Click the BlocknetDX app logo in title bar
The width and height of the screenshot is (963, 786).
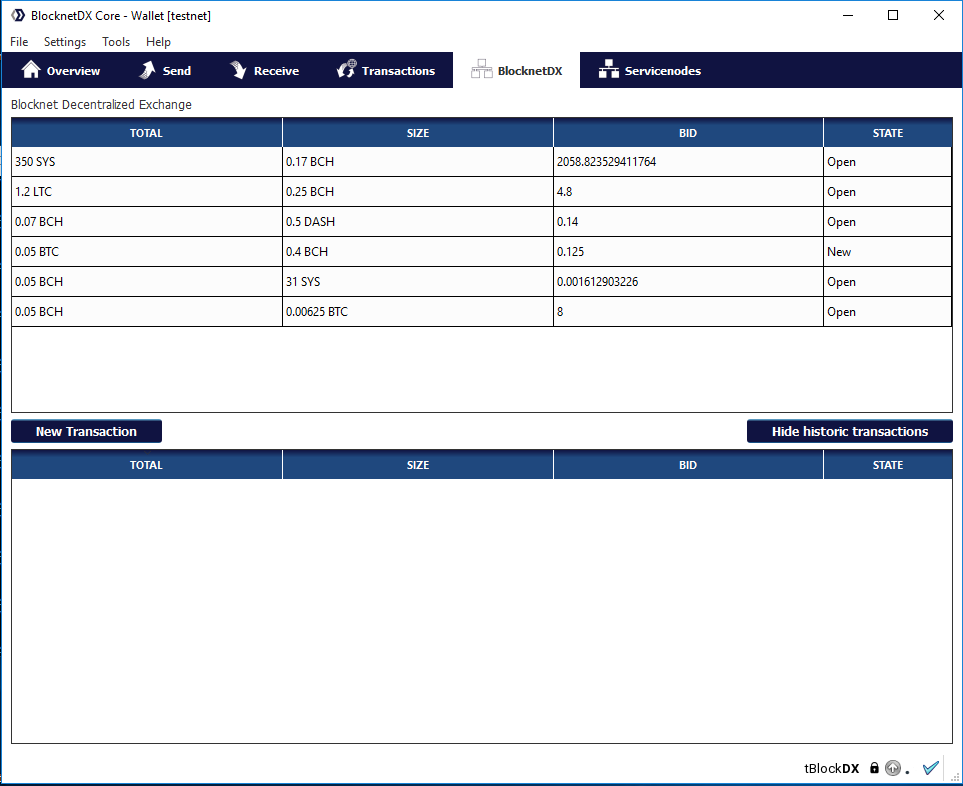point(18,15)
